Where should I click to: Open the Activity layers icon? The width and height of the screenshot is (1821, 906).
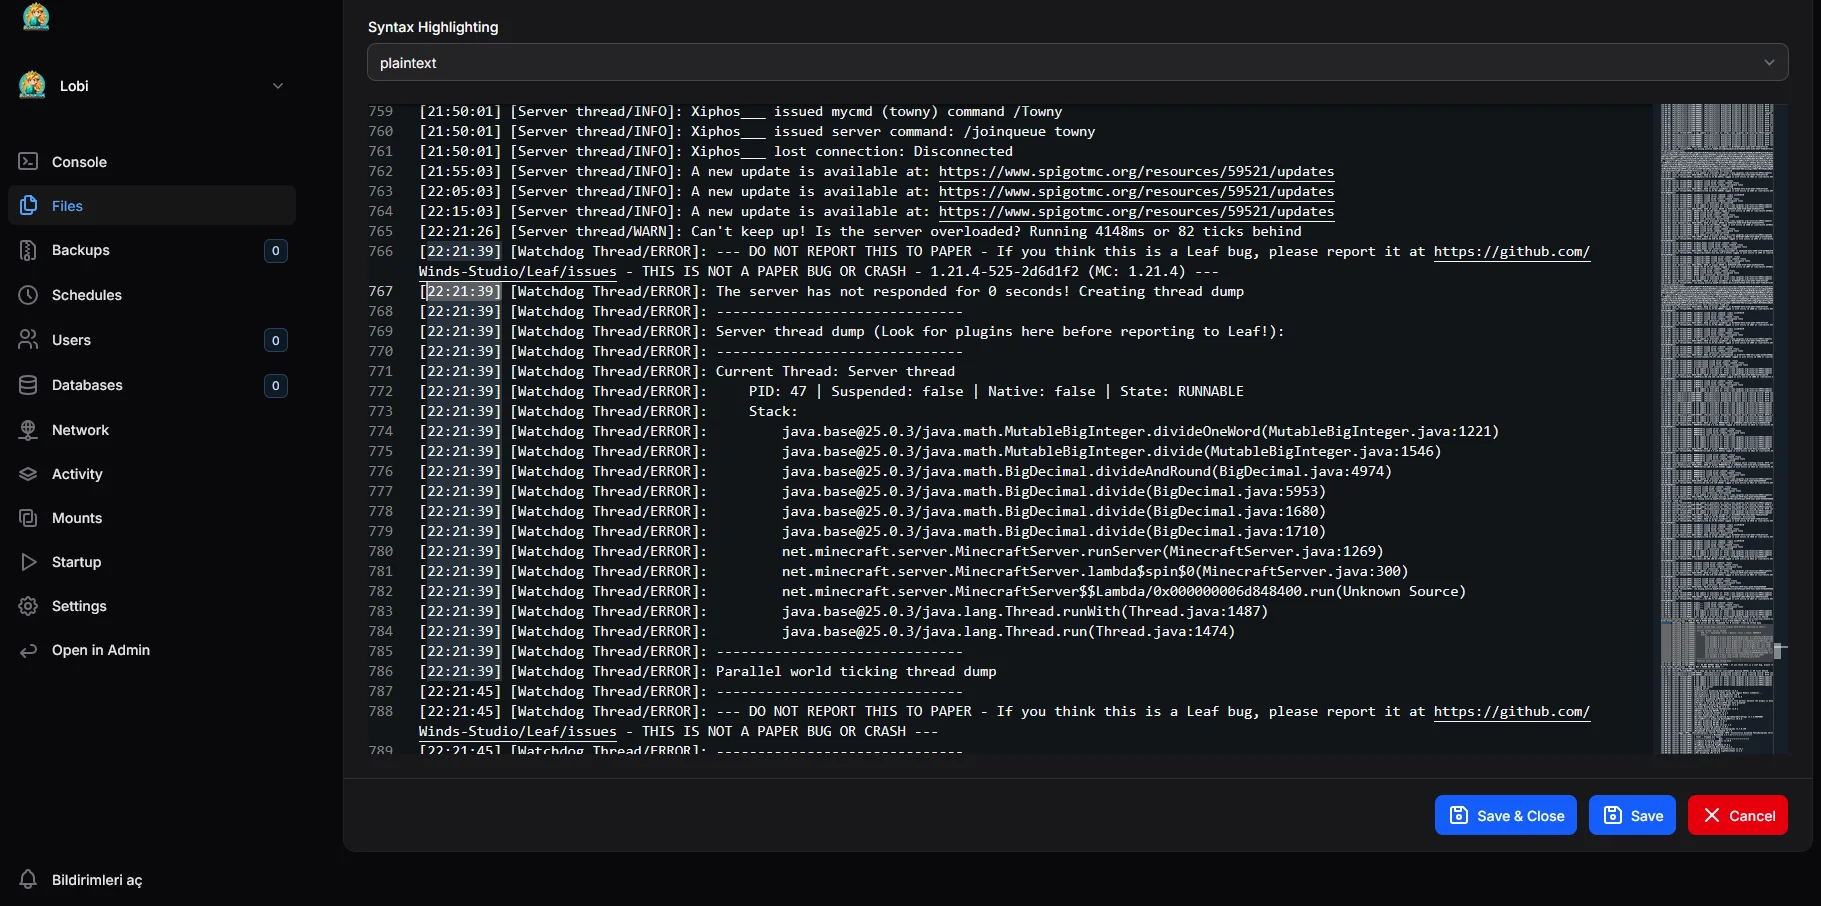point(28,474)
